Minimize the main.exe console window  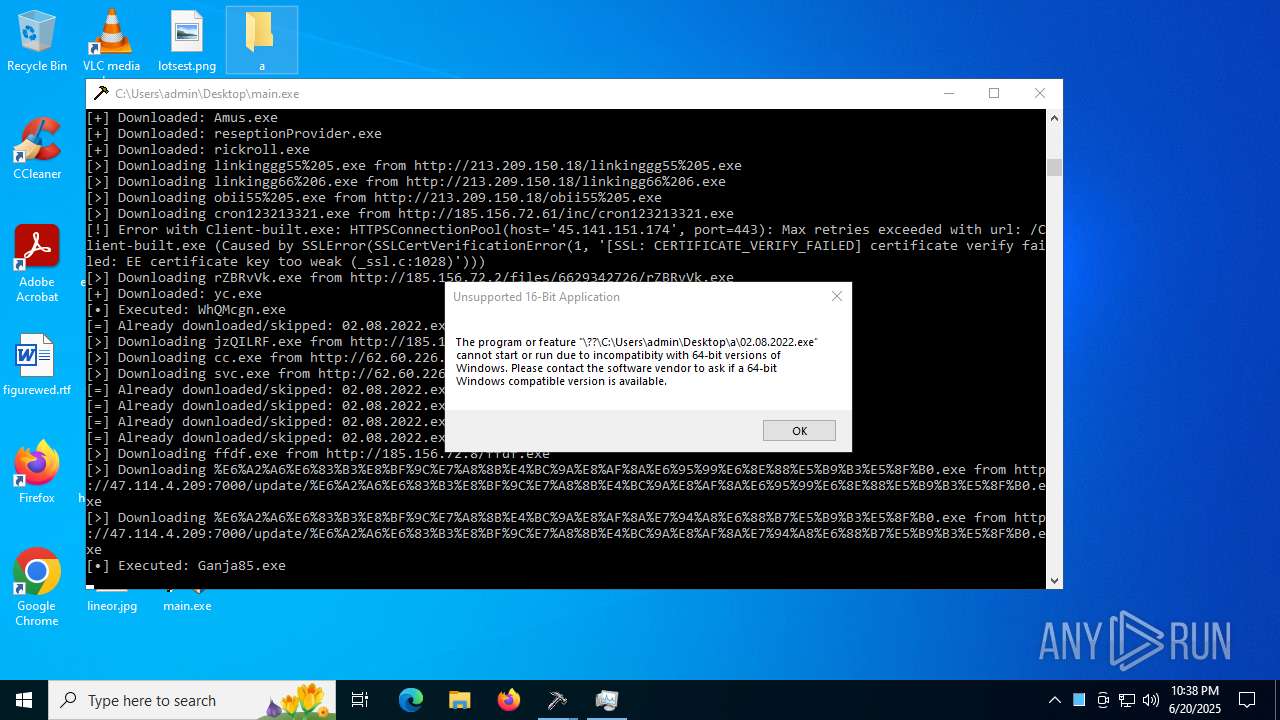point(948,93)
